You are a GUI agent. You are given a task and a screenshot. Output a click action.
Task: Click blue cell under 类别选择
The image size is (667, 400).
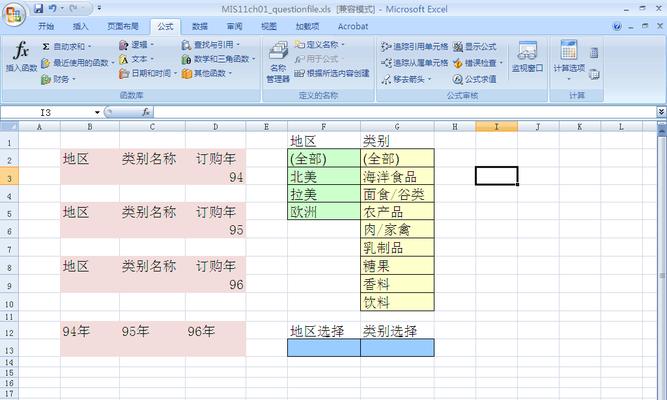coord(397,348)
